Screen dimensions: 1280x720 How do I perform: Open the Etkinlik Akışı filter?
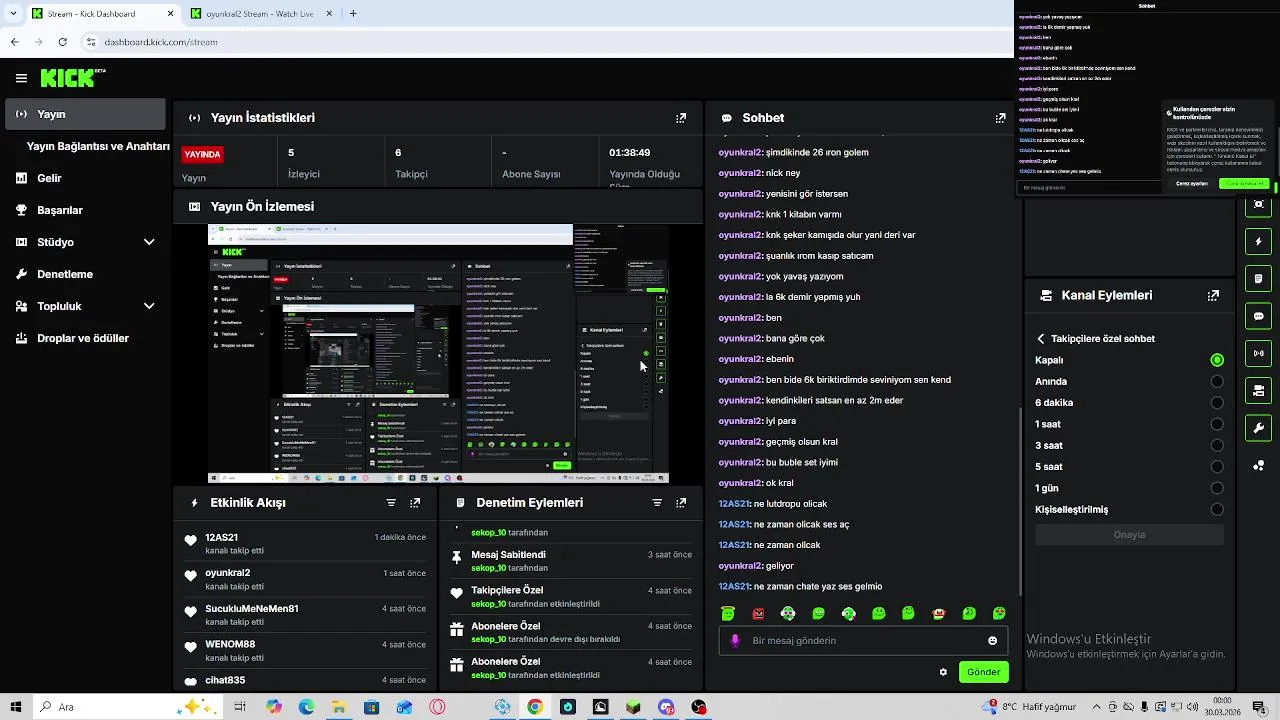tap(391, 503)
